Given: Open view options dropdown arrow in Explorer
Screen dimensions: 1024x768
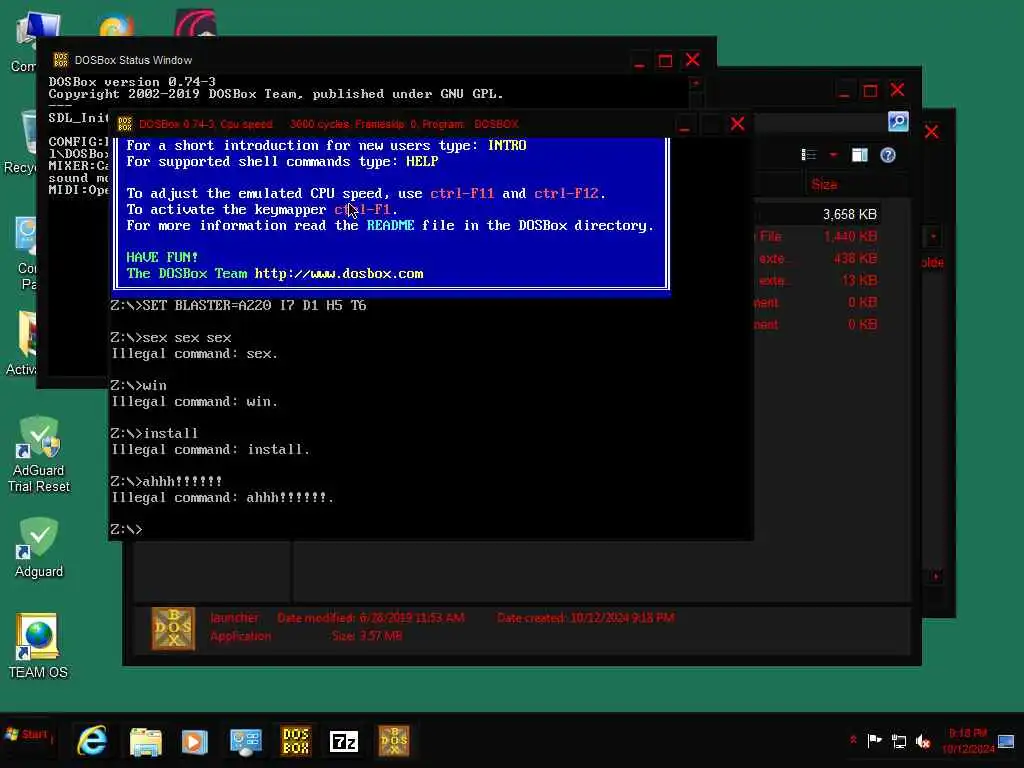Looking at the screenshot, I should click(833, 155).
